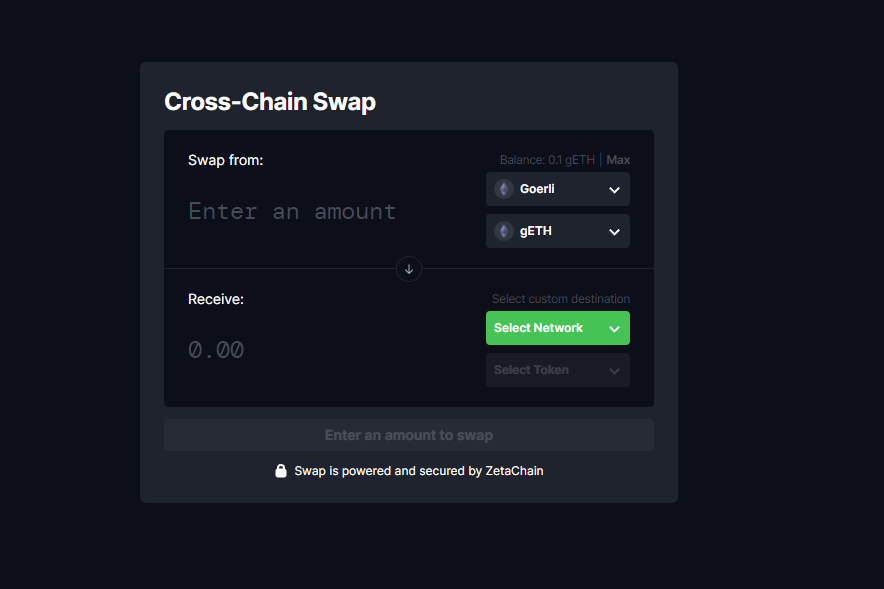The image size is (884, 589).
Task: Click the chevron on the Goerli selector
Action: (614, 190)
